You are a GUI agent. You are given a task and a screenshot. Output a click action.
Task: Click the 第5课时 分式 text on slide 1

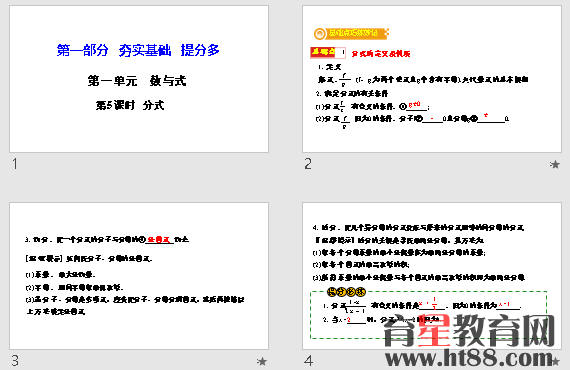[x=130, y=105]
